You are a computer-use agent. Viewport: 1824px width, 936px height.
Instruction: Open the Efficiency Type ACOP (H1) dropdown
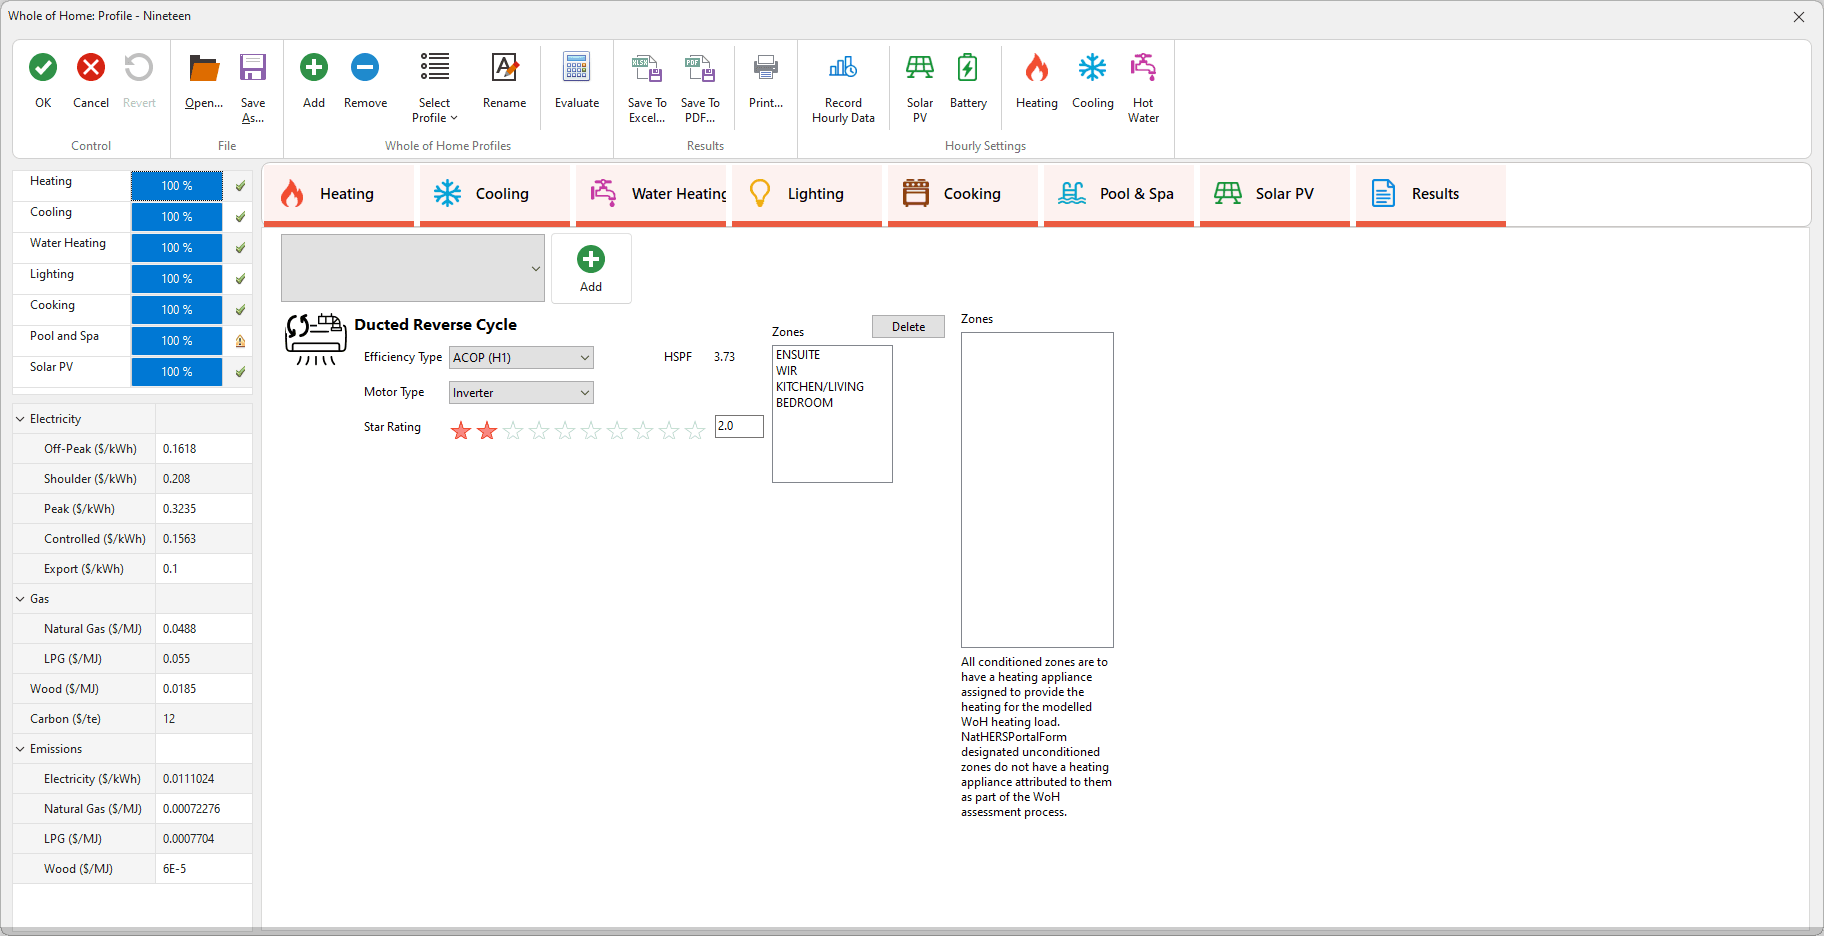(x=521, y=357)
